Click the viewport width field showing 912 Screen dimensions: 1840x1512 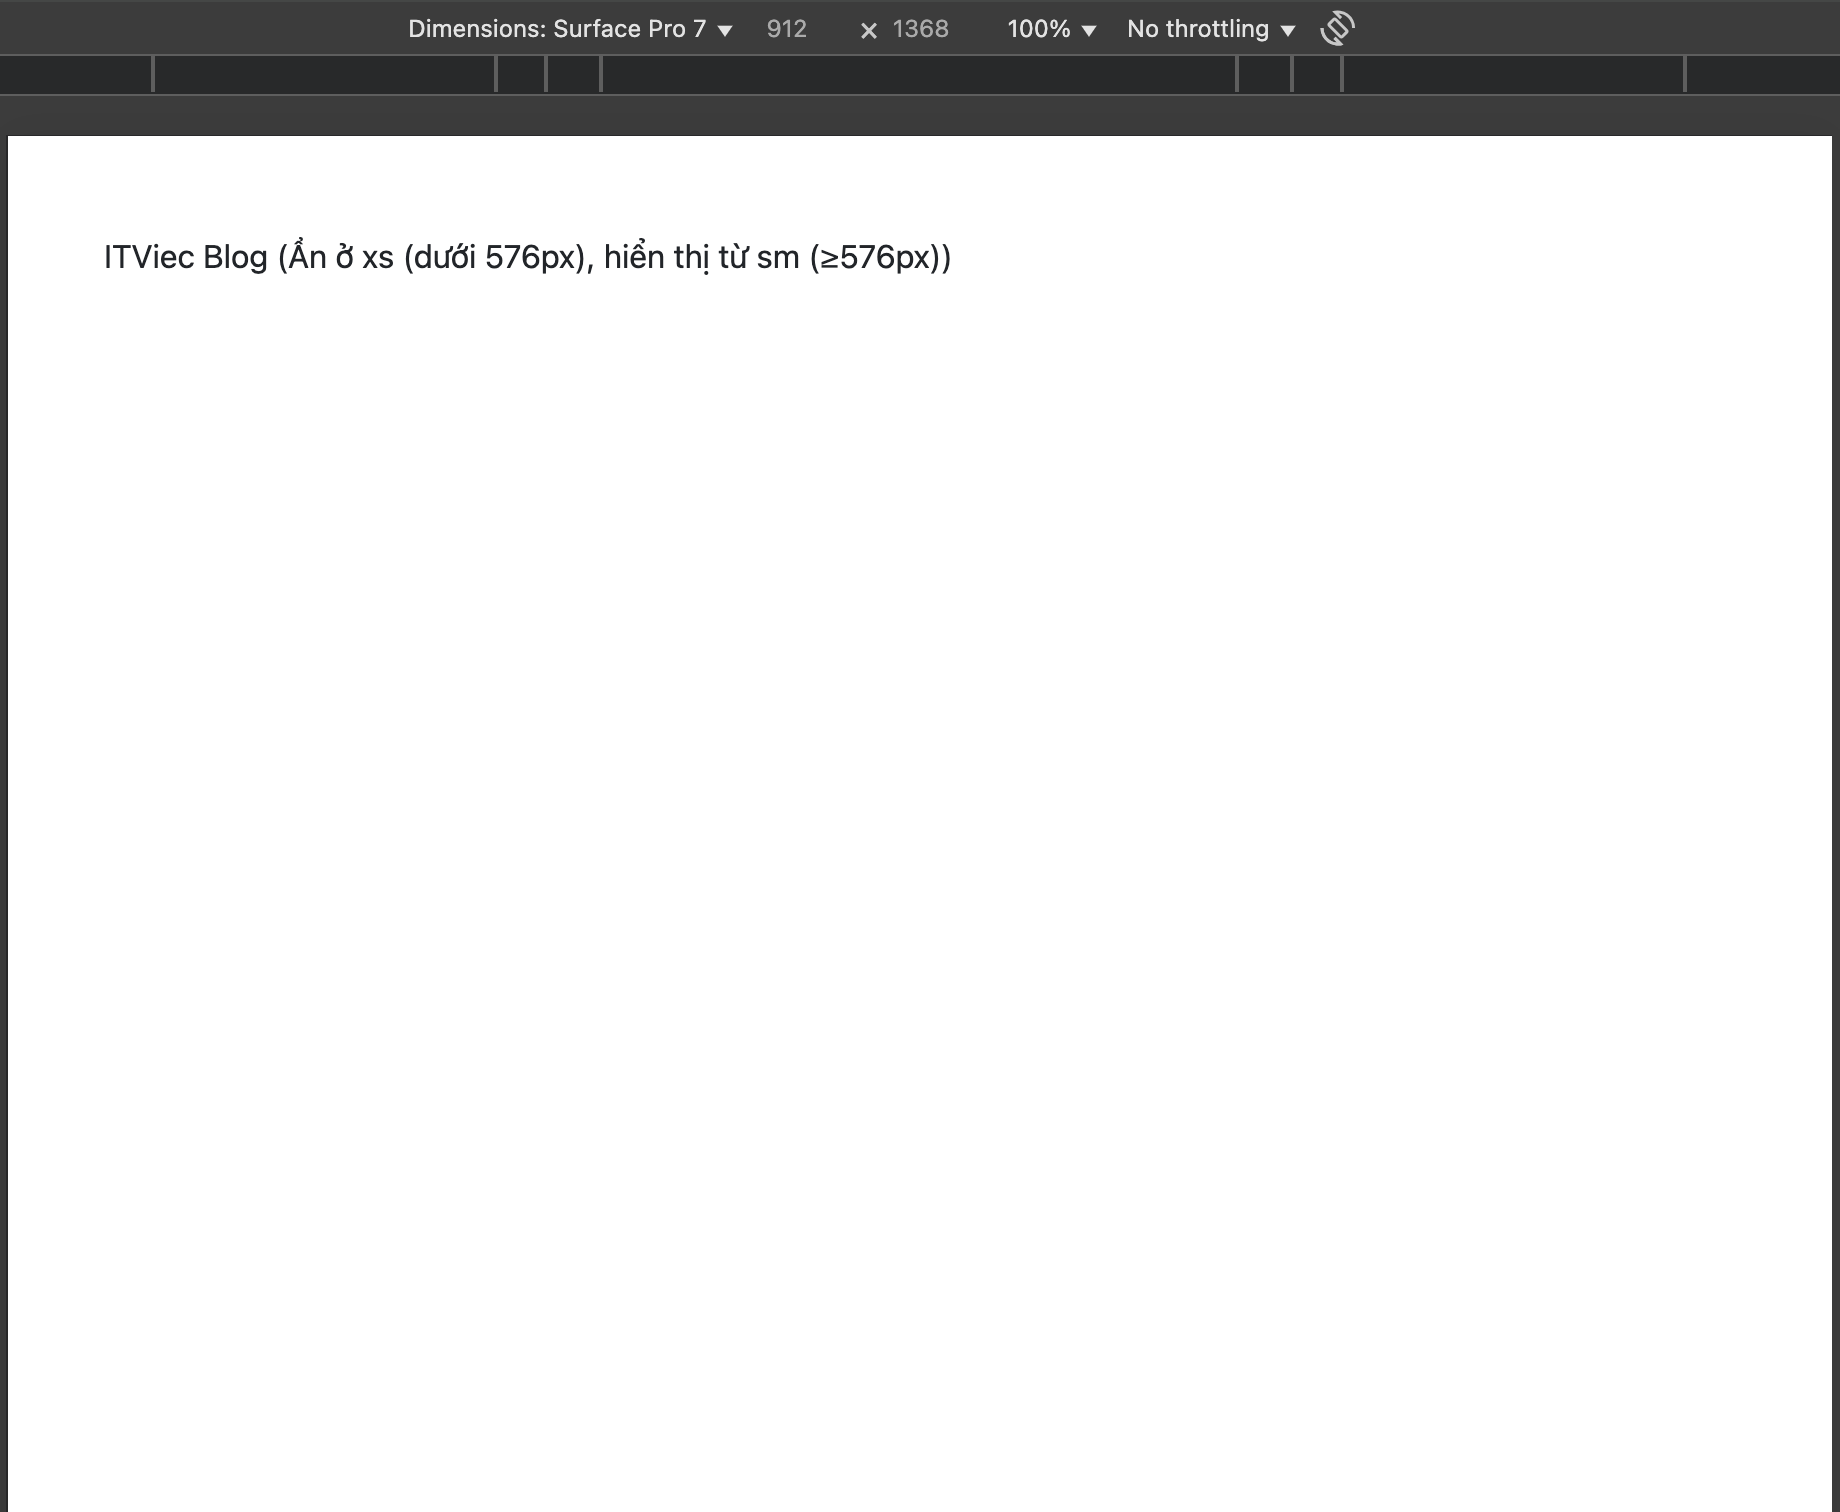click(x=787, y=29)
